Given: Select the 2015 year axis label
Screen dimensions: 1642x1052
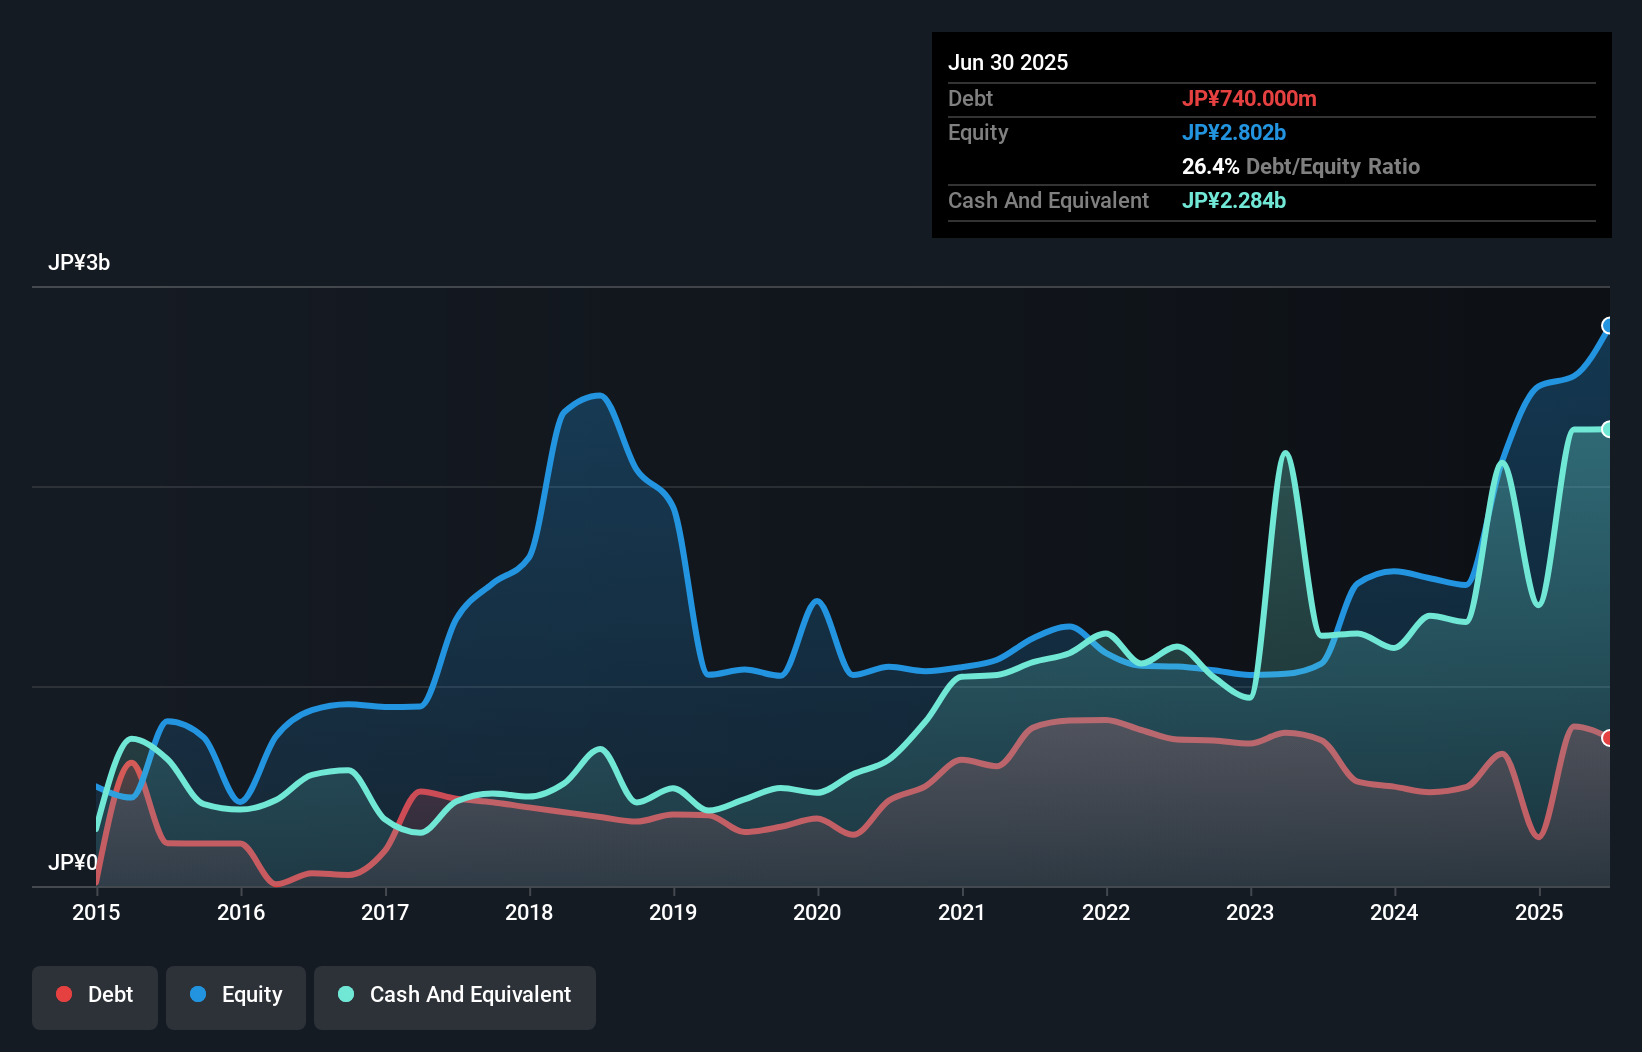Looking at the screenshot, I should click(94, 913).
